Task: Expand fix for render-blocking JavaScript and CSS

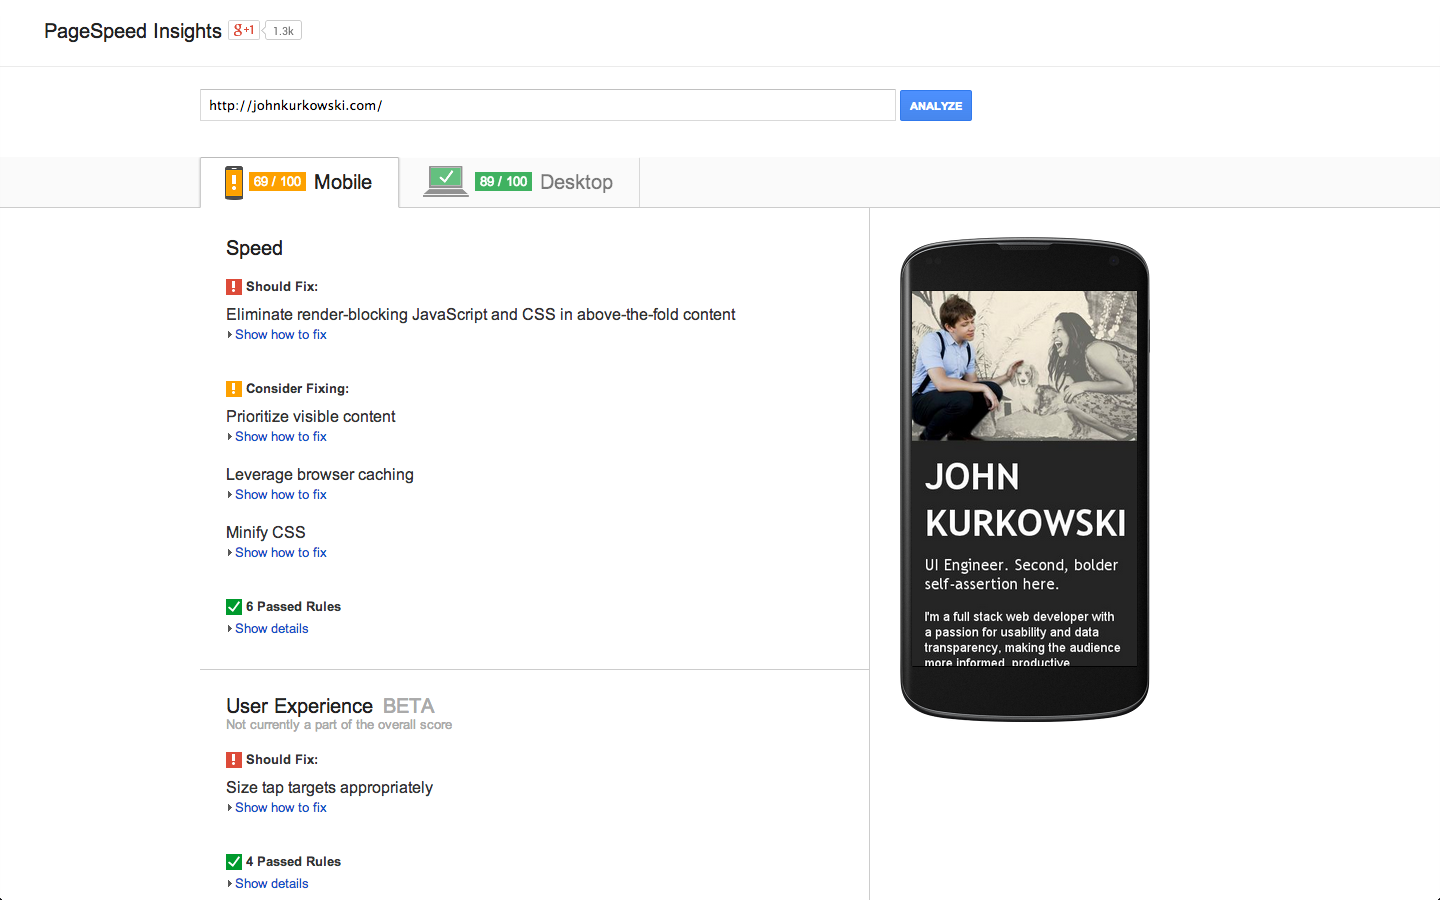Action: pos(280,335)
